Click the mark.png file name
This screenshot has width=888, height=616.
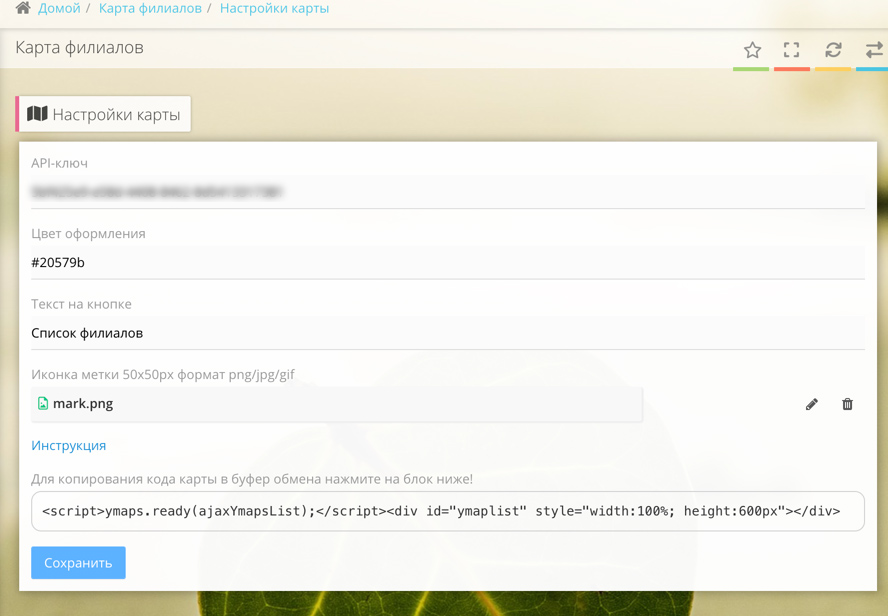83,404
